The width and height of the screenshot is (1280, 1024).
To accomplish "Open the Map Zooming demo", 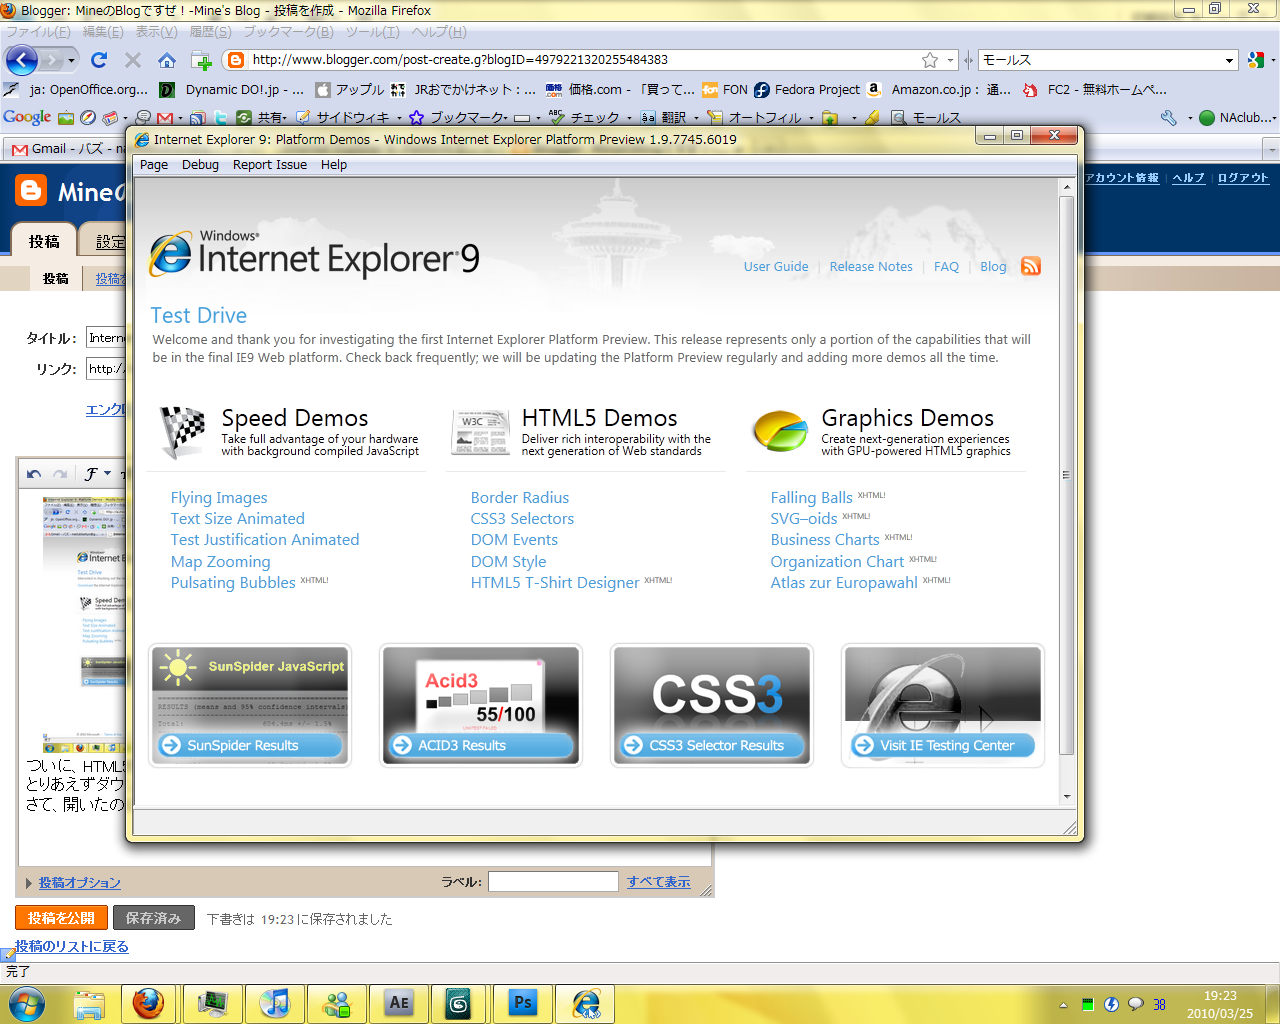I will pos(220,562).
